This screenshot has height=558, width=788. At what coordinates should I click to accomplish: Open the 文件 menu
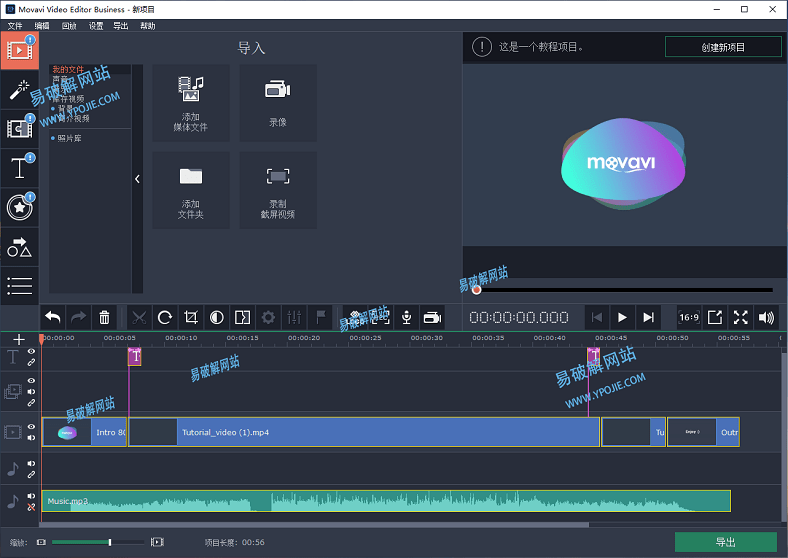coord(15,26)
